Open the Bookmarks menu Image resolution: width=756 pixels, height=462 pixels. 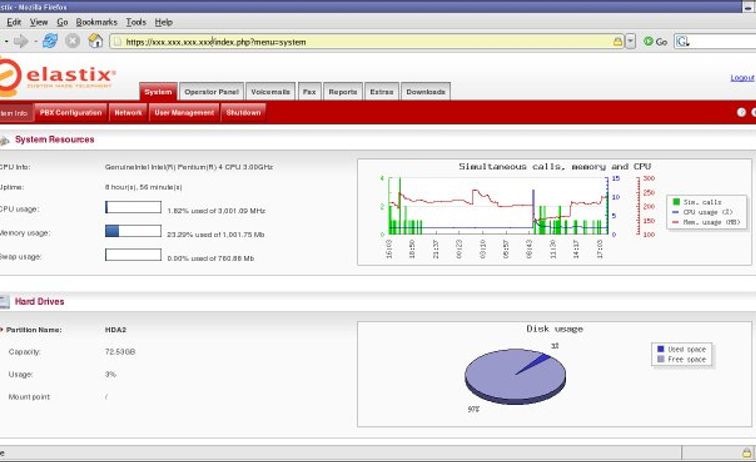coord(96,22)
